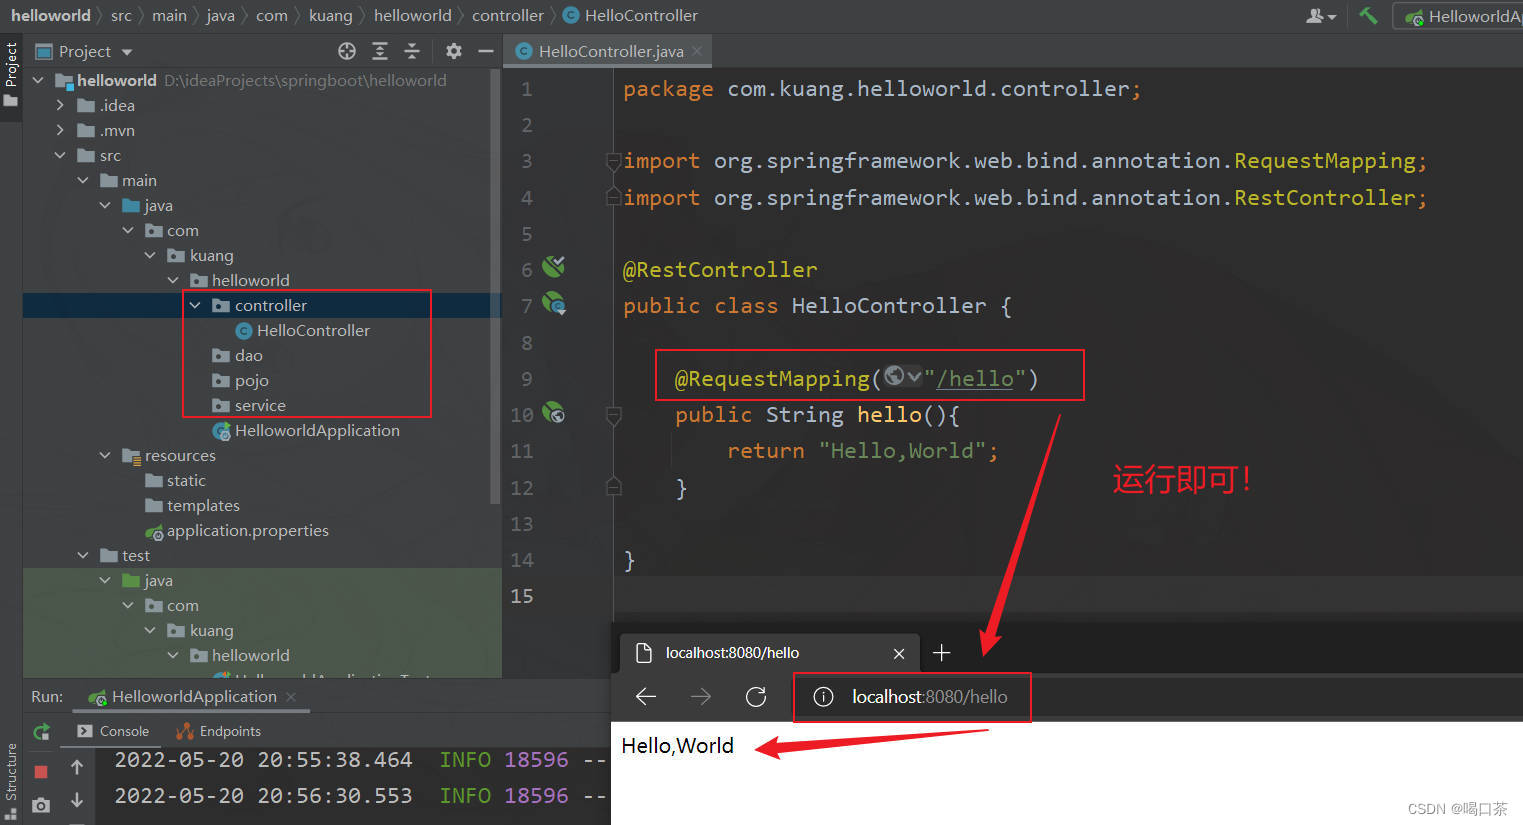Click the "Hello,World" string on line 11
This screenshot has width=1523, height=825.
[903, 451]
